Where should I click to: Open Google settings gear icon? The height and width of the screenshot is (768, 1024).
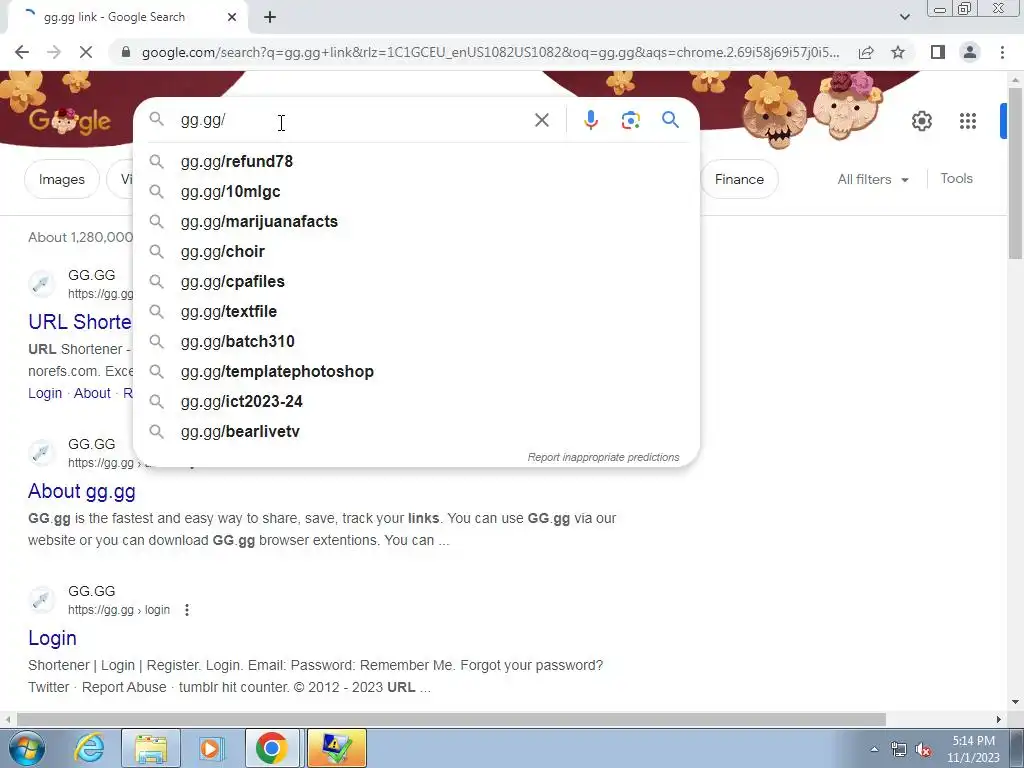(921, 121)
